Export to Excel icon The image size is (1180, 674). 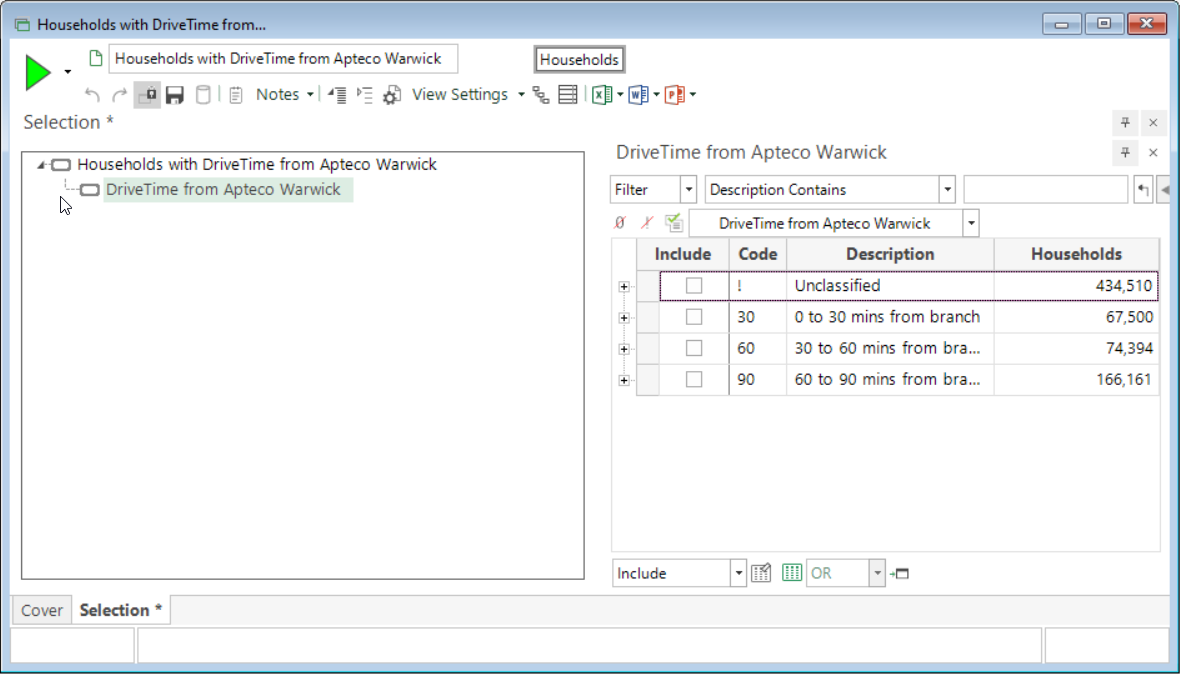[601, 95]
